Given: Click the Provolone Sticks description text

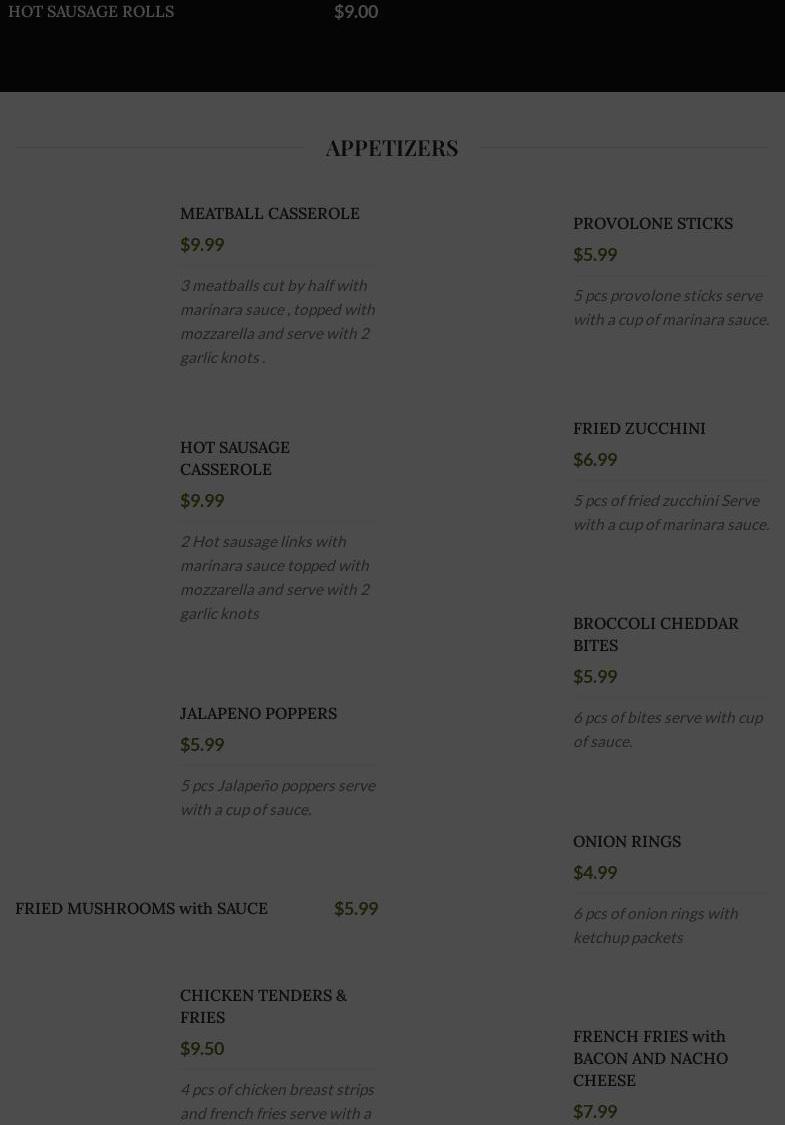Looking at the screenshot, I should tap(670, 307).
